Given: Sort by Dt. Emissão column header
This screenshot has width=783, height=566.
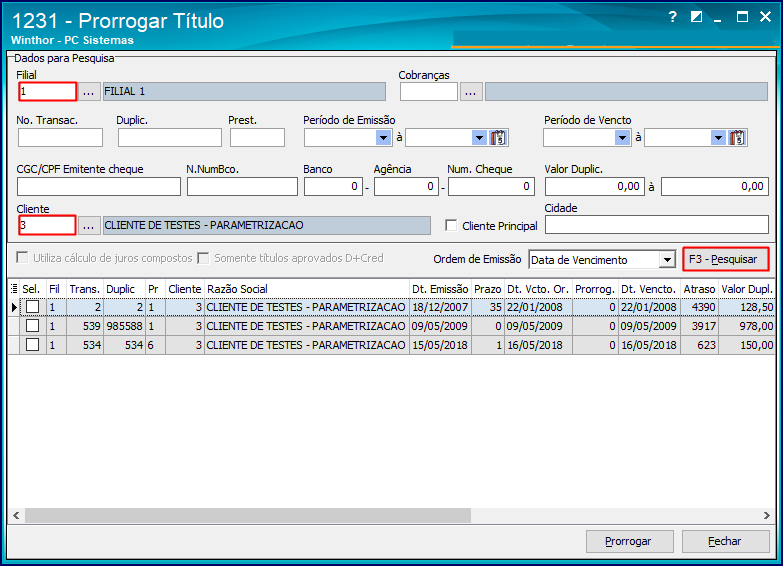Looking at the screenshot, I should (x=440, y=289).
